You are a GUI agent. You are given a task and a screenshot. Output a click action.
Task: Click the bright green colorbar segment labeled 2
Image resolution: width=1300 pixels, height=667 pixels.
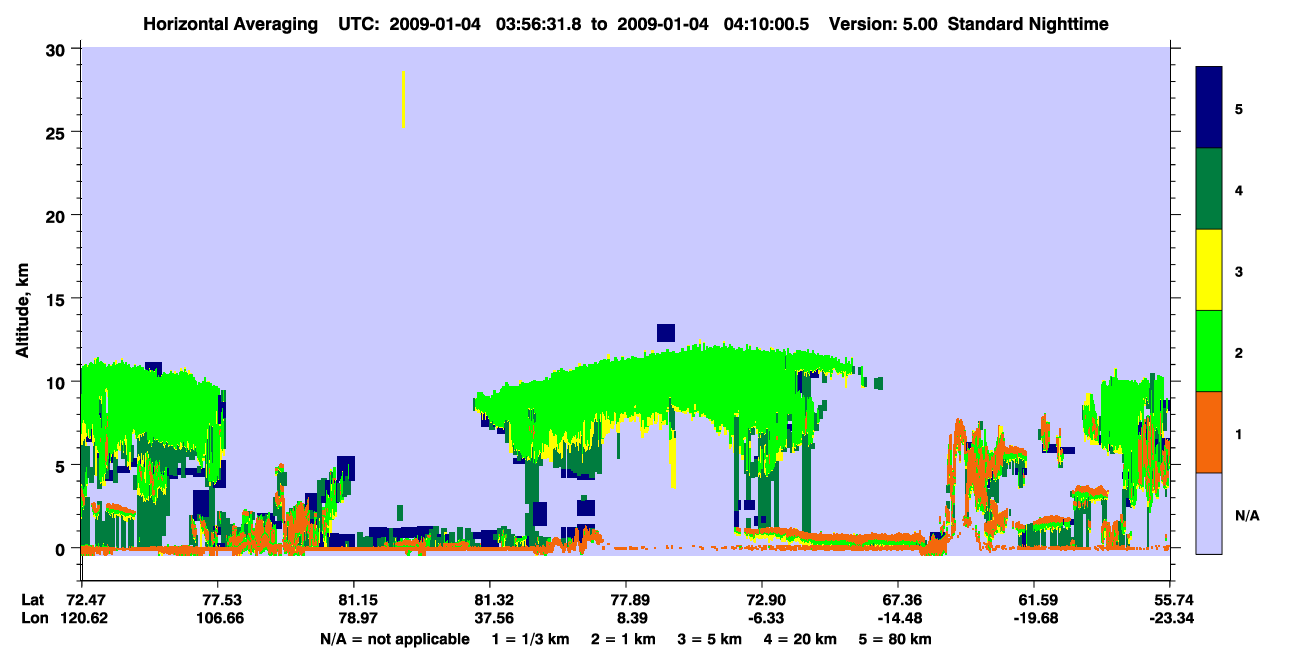click(x=1209, y=351)
